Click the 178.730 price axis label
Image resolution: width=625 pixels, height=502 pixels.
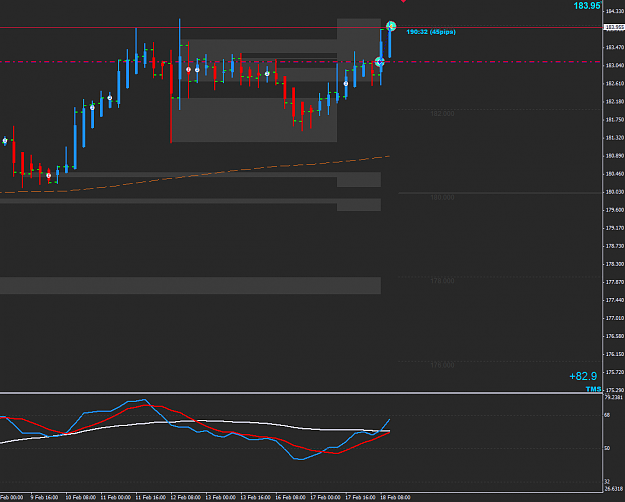click(x=615, y=246)
